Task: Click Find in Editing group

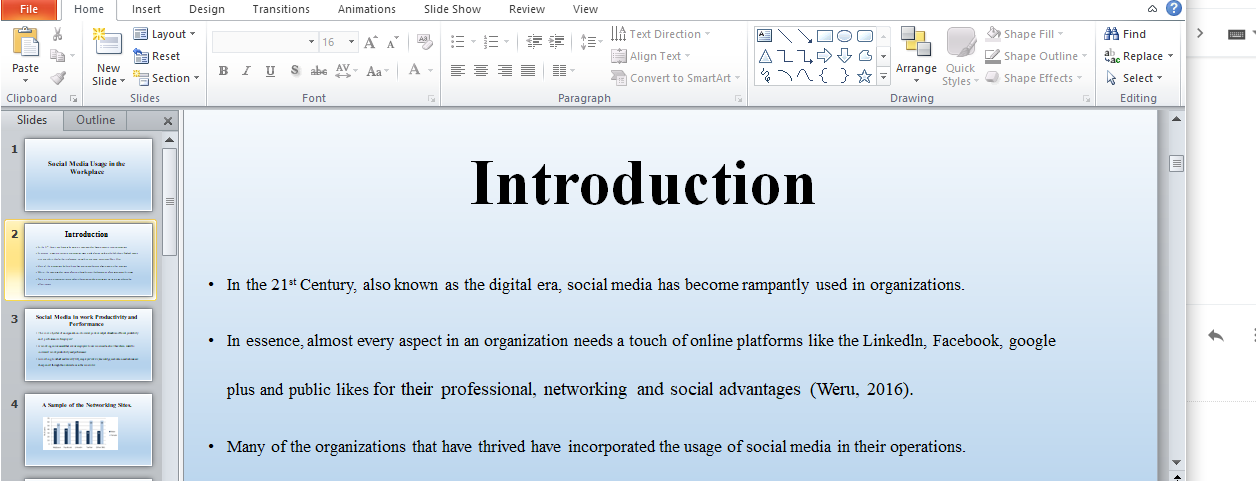Action: pyautogui.click(x=1126, y=34)
